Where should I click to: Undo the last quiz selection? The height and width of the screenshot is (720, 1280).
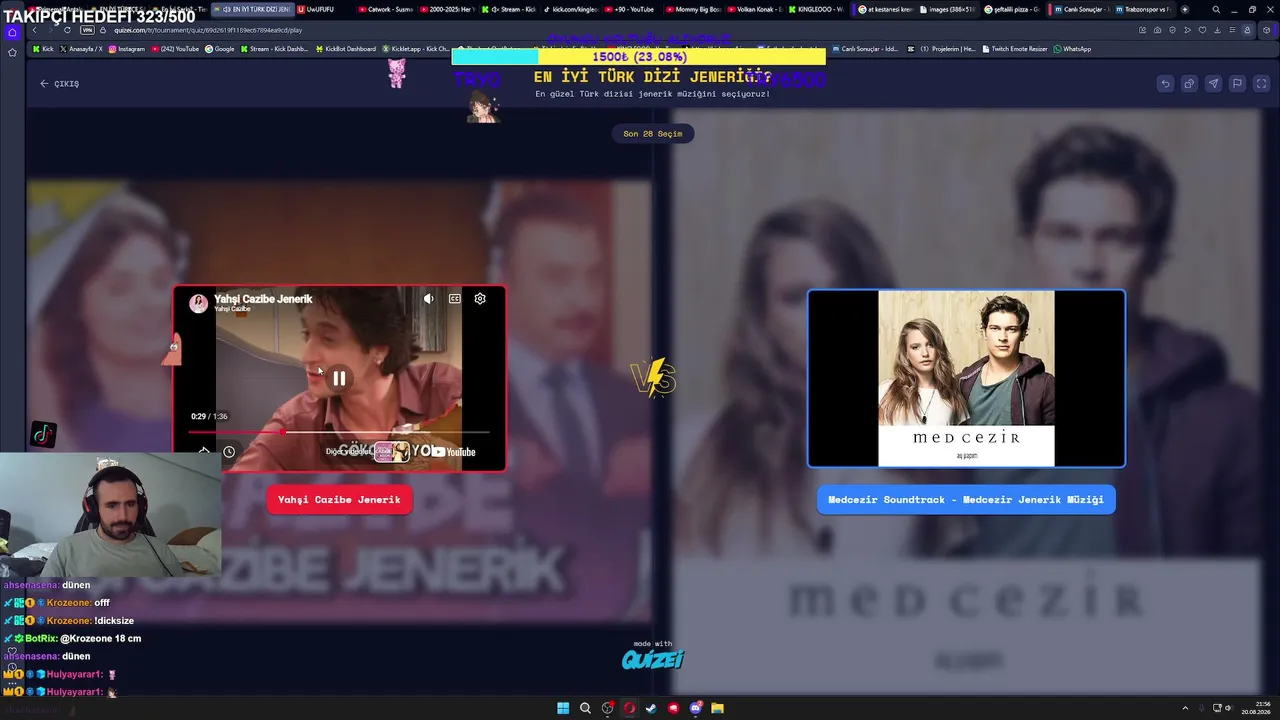(1165, 84)
